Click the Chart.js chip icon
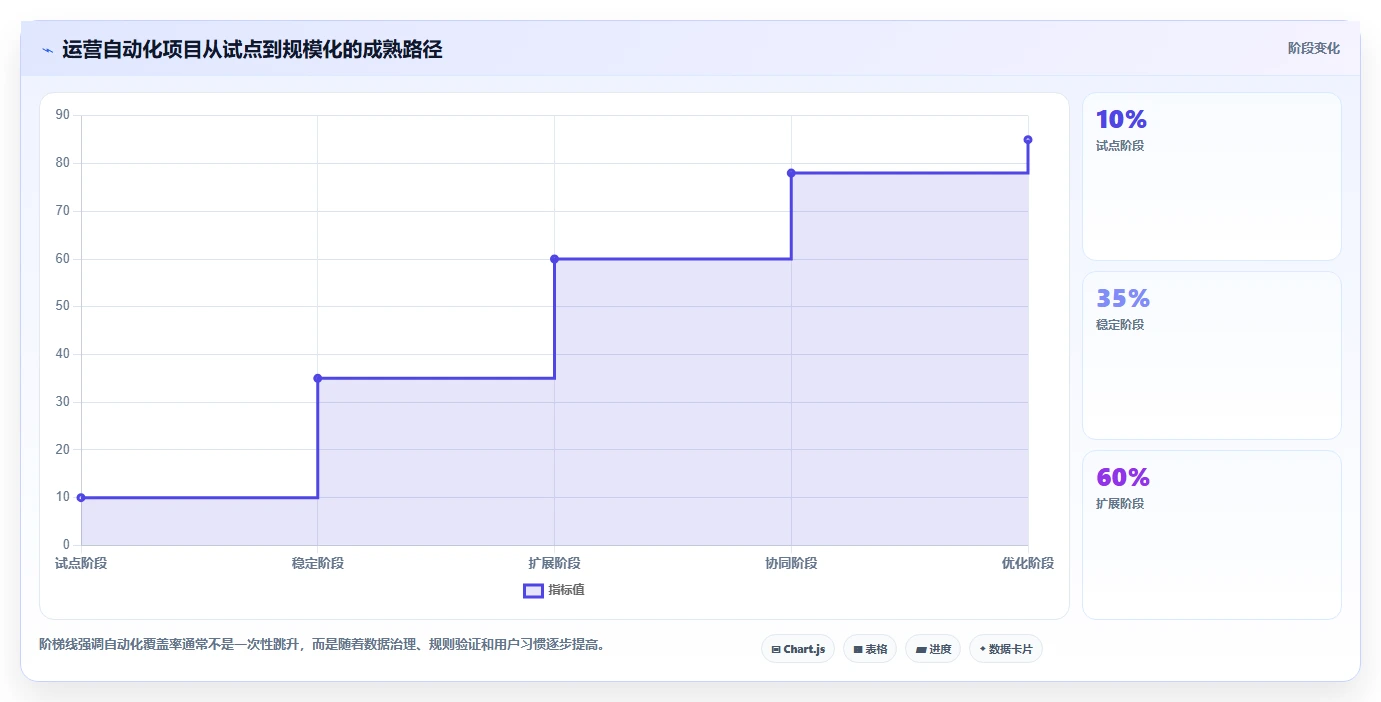 (776, 650)
